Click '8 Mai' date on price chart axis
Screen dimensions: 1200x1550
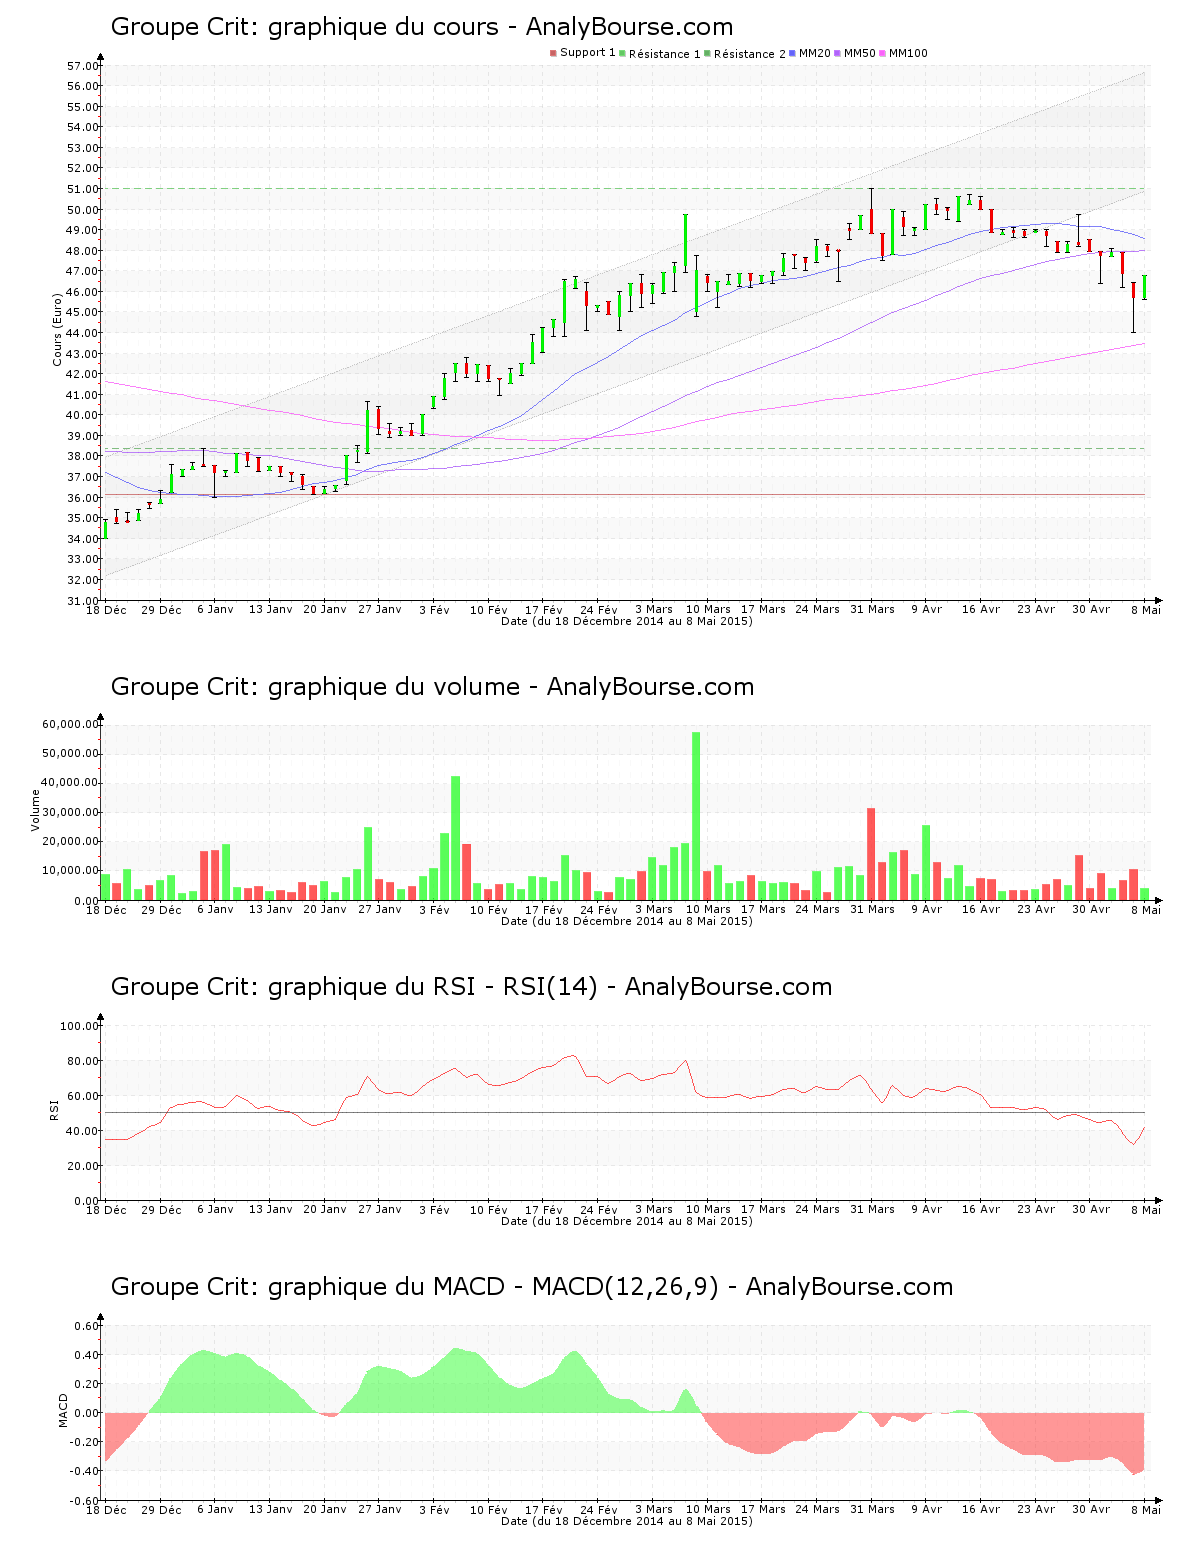pos(1146,609)
